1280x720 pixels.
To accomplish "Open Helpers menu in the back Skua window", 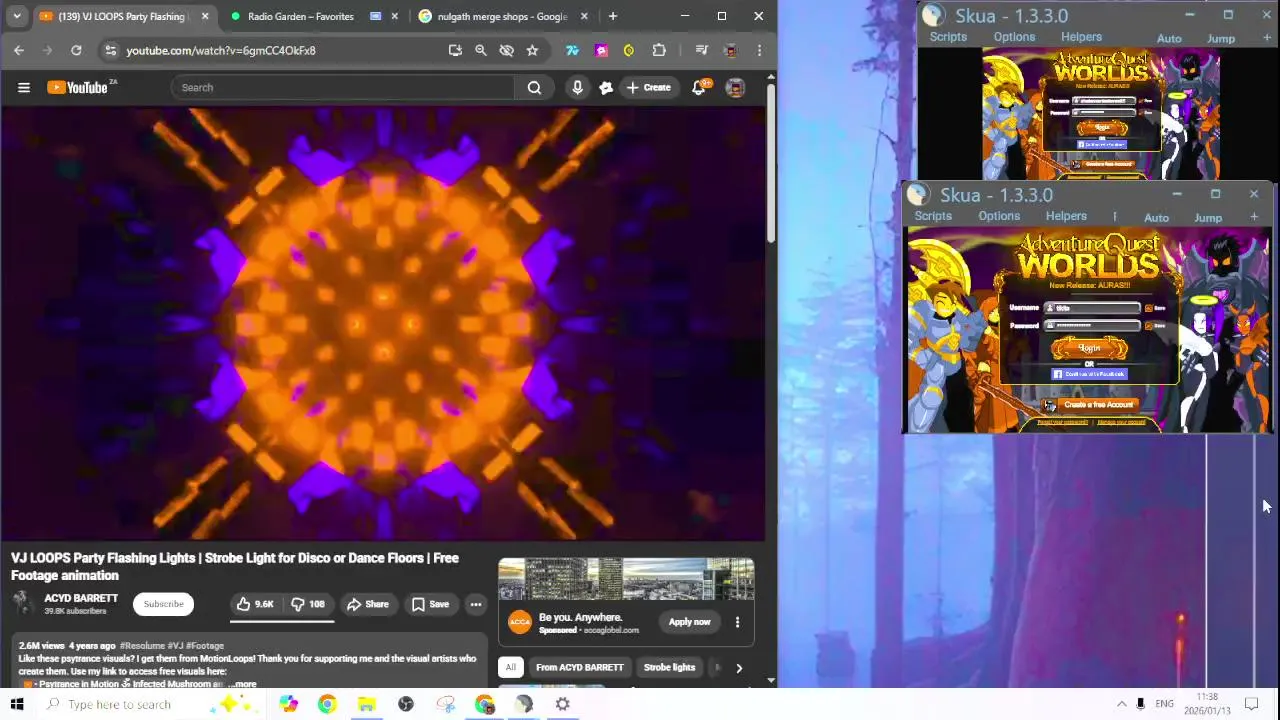I will click(1081, 37).
